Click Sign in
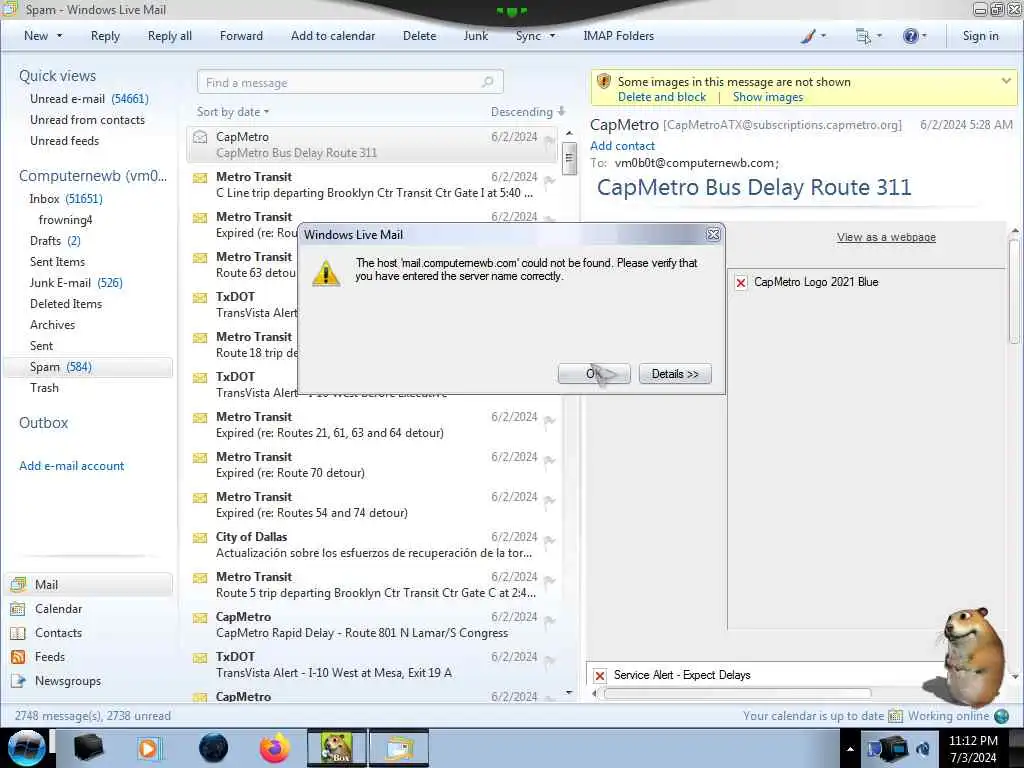The width and height of the screenshot is (1024, 768). (x=980, y=36)
